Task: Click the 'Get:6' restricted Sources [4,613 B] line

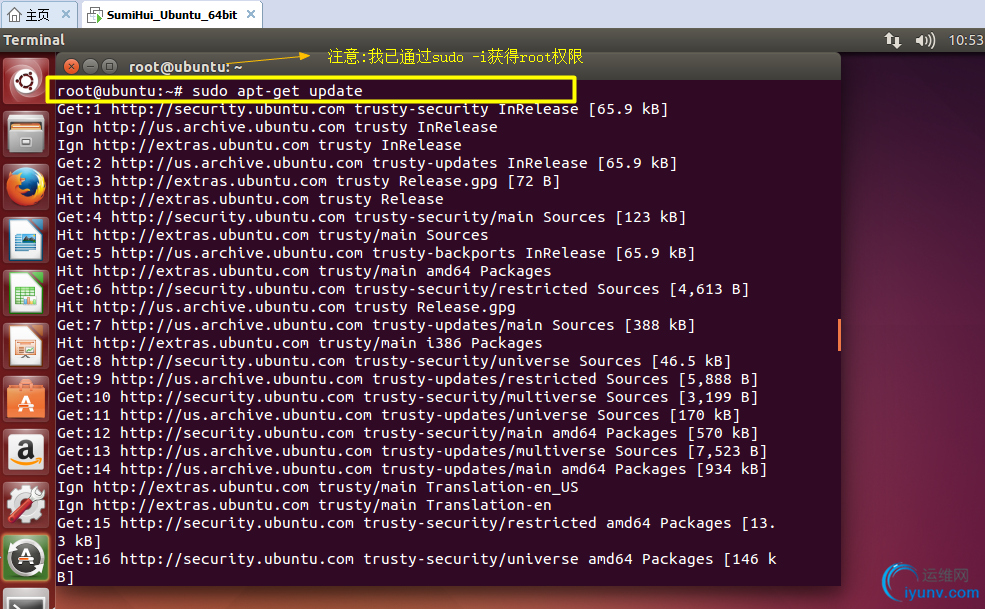Action: click(x=403, y=289)
